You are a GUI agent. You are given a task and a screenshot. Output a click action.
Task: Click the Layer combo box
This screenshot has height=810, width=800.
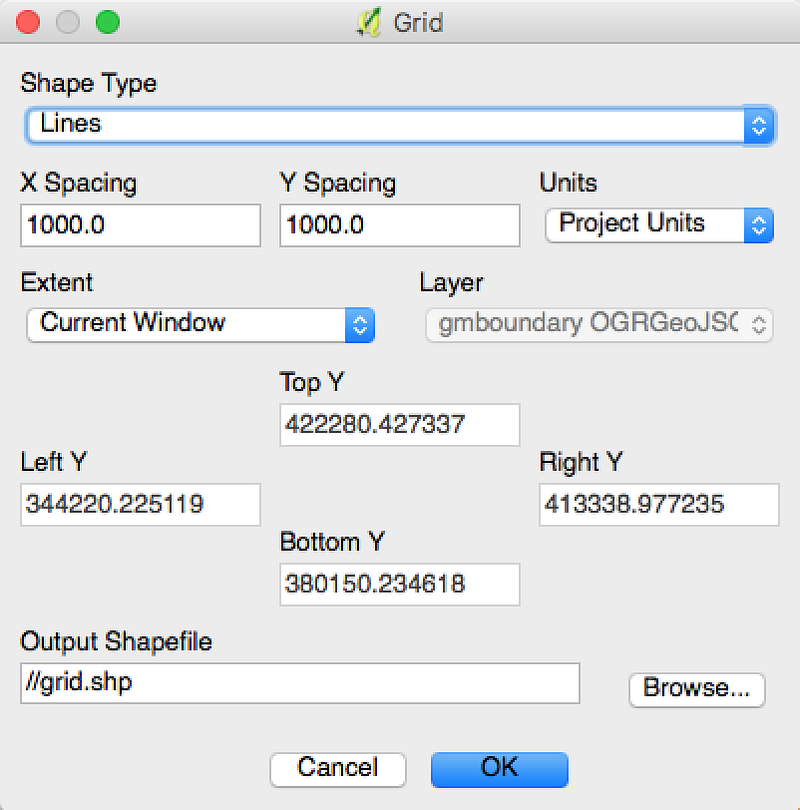(x=599, y=324)
